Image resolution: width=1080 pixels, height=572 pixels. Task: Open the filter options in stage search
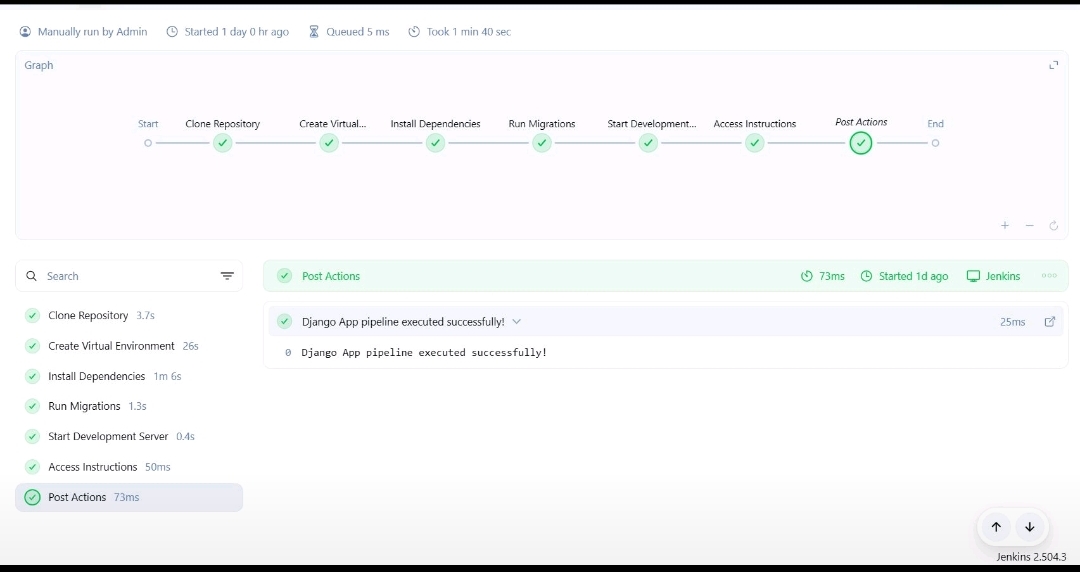(227, 276)
